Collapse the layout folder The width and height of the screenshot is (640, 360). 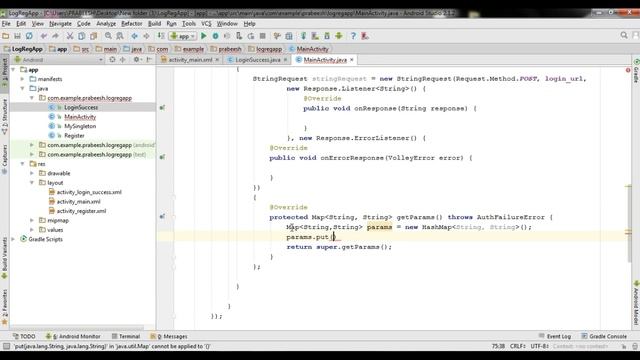tap(32, 182)
